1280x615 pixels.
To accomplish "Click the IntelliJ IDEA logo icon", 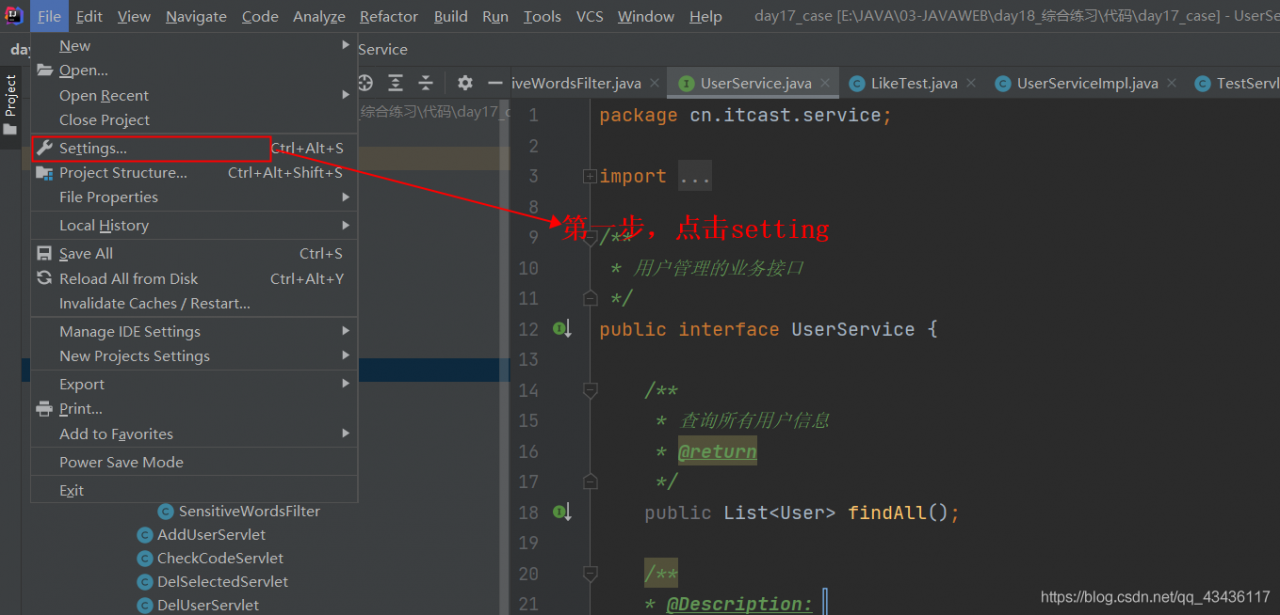I will [14, 16].
